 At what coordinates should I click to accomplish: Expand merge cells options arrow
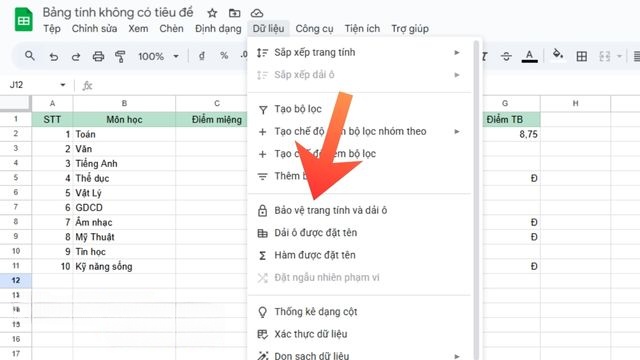[619, 56]
